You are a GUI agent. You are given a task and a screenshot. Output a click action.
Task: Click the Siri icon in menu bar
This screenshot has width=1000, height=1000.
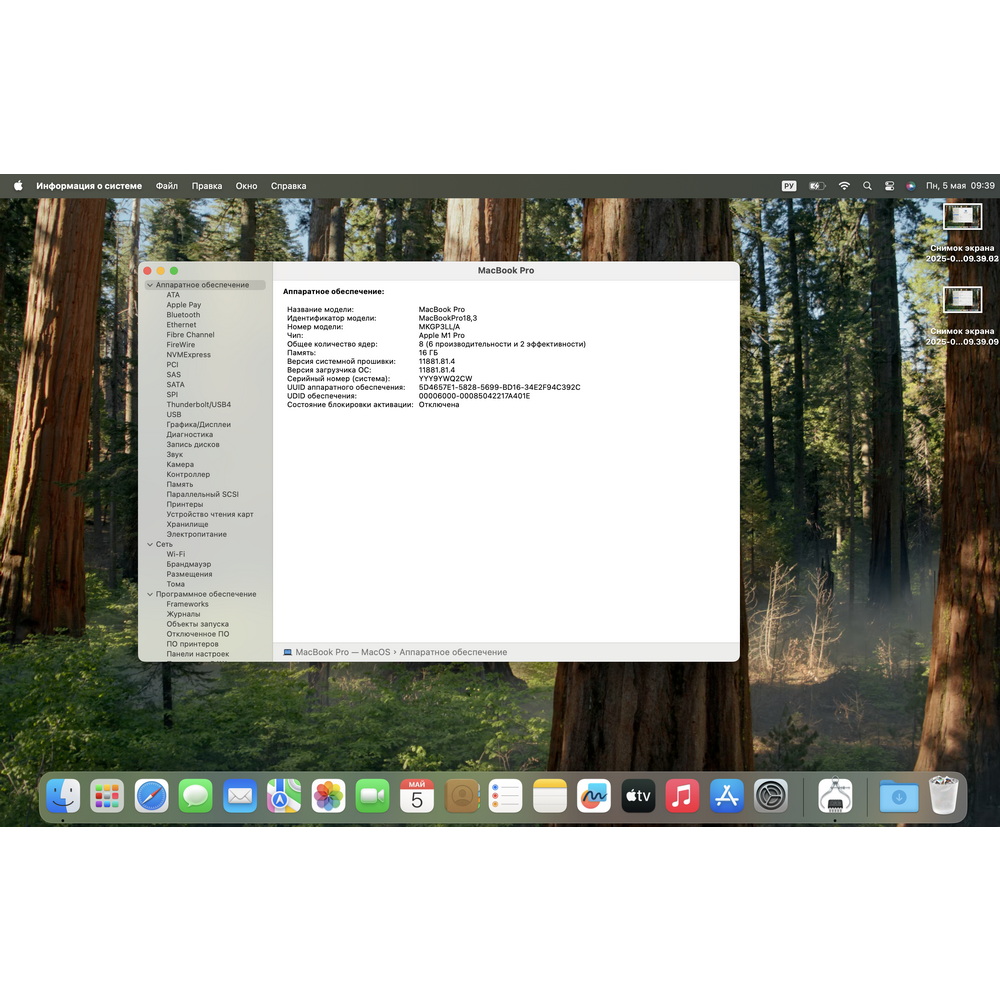tap(911, 186)
